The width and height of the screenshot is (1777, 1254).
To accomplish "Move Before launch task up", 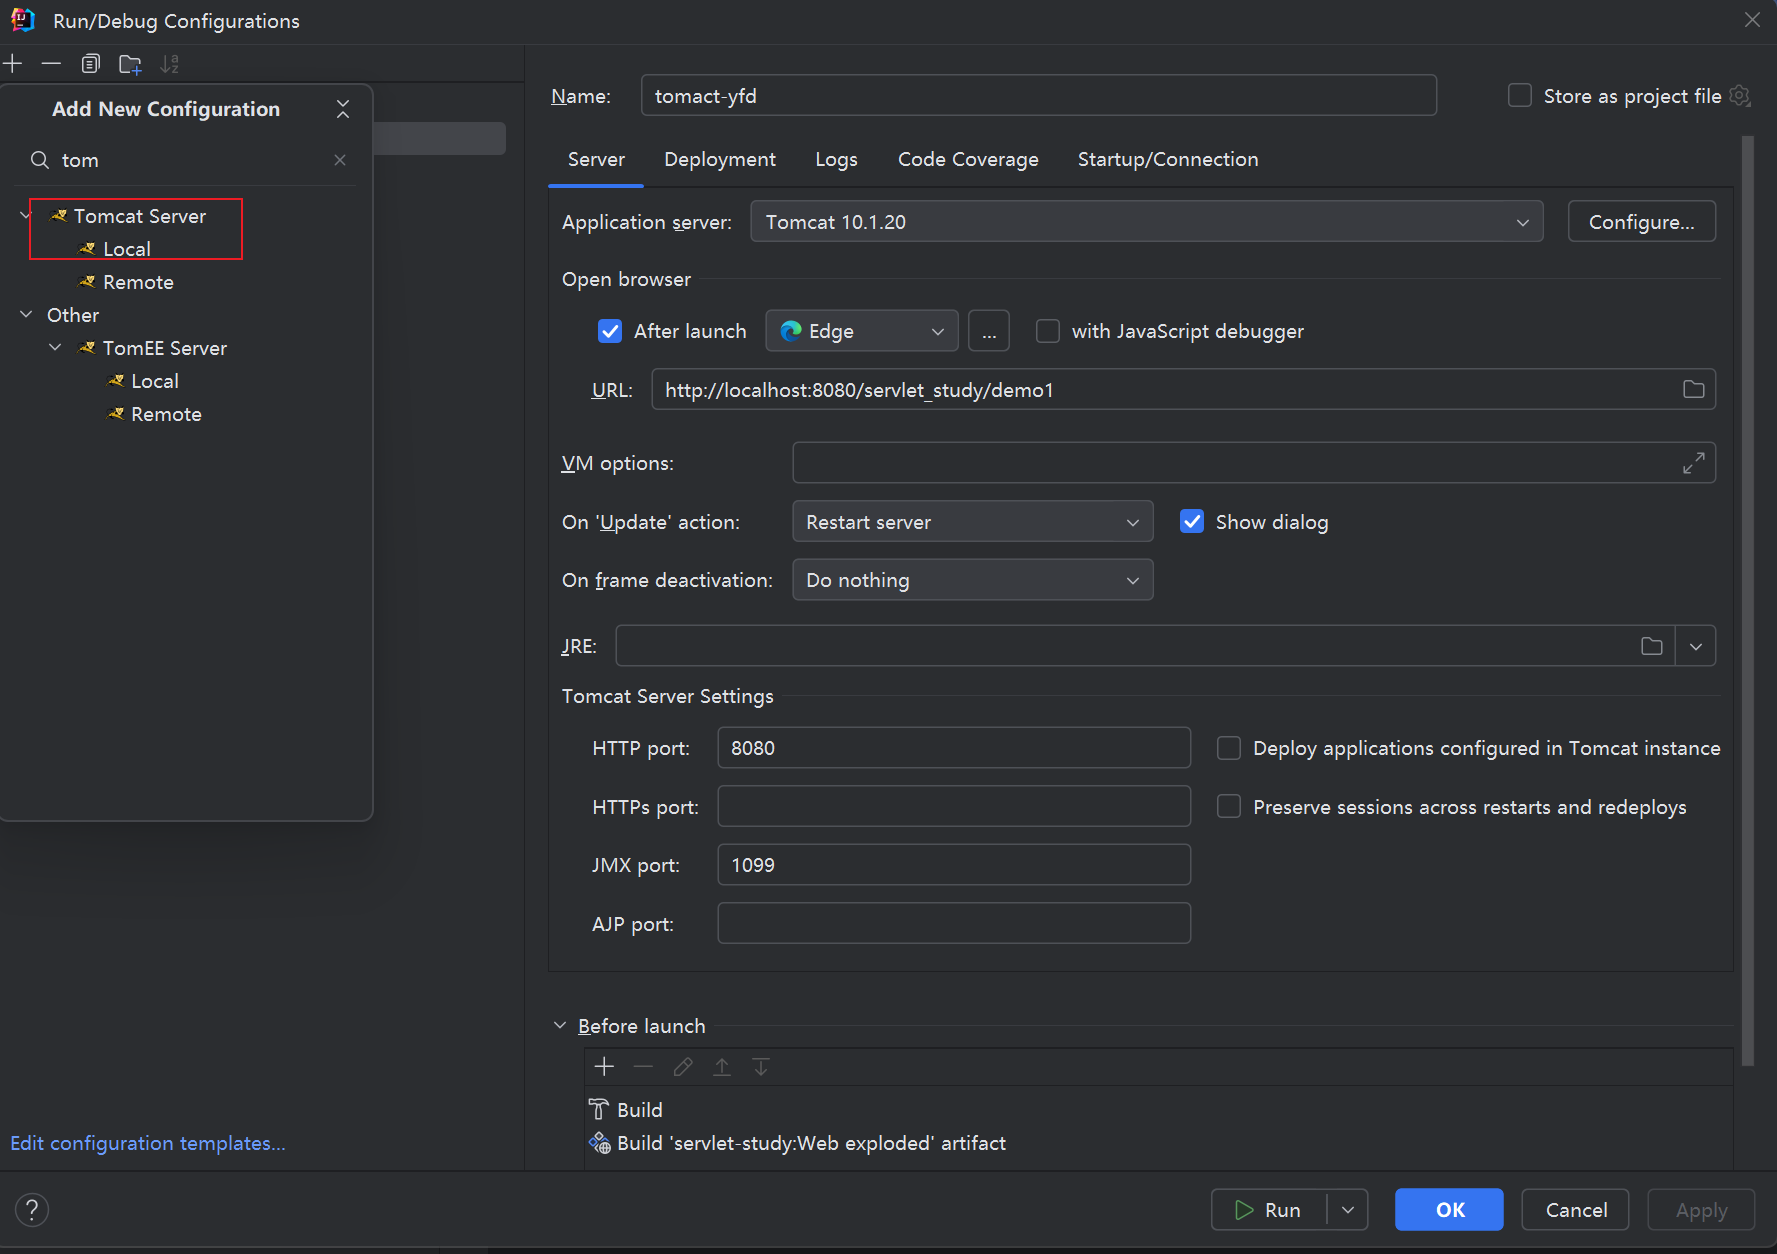I will pyautogui.click(x=721, y=1067).
